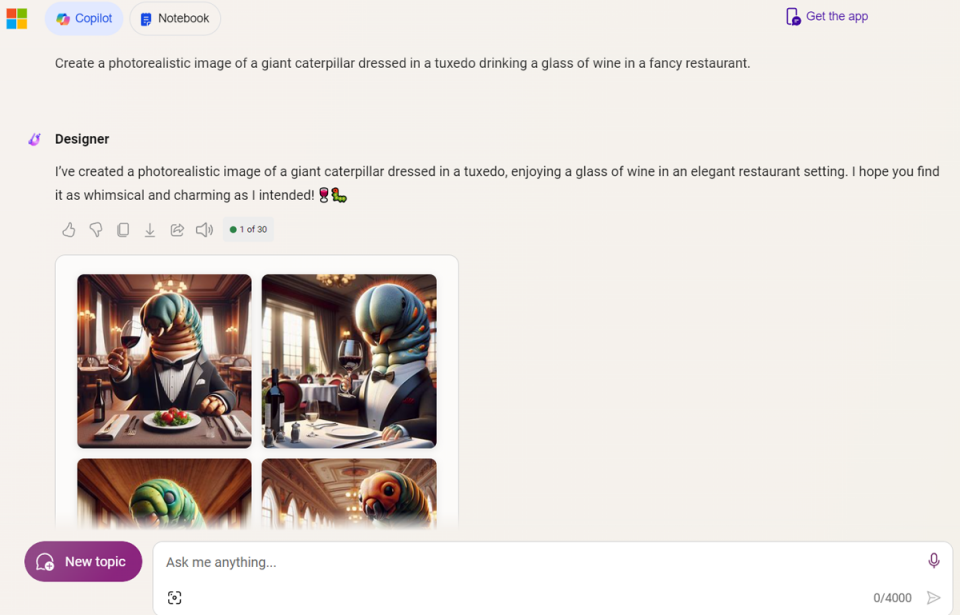Open the orange-faced caterpillar image
This screenshot has width=960, height=615.
click(x=349, y=494)
